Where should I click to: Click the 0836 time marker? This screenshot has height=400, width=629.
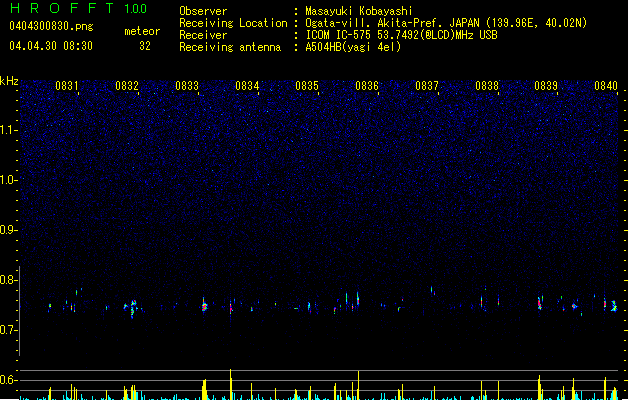[367, 86]
